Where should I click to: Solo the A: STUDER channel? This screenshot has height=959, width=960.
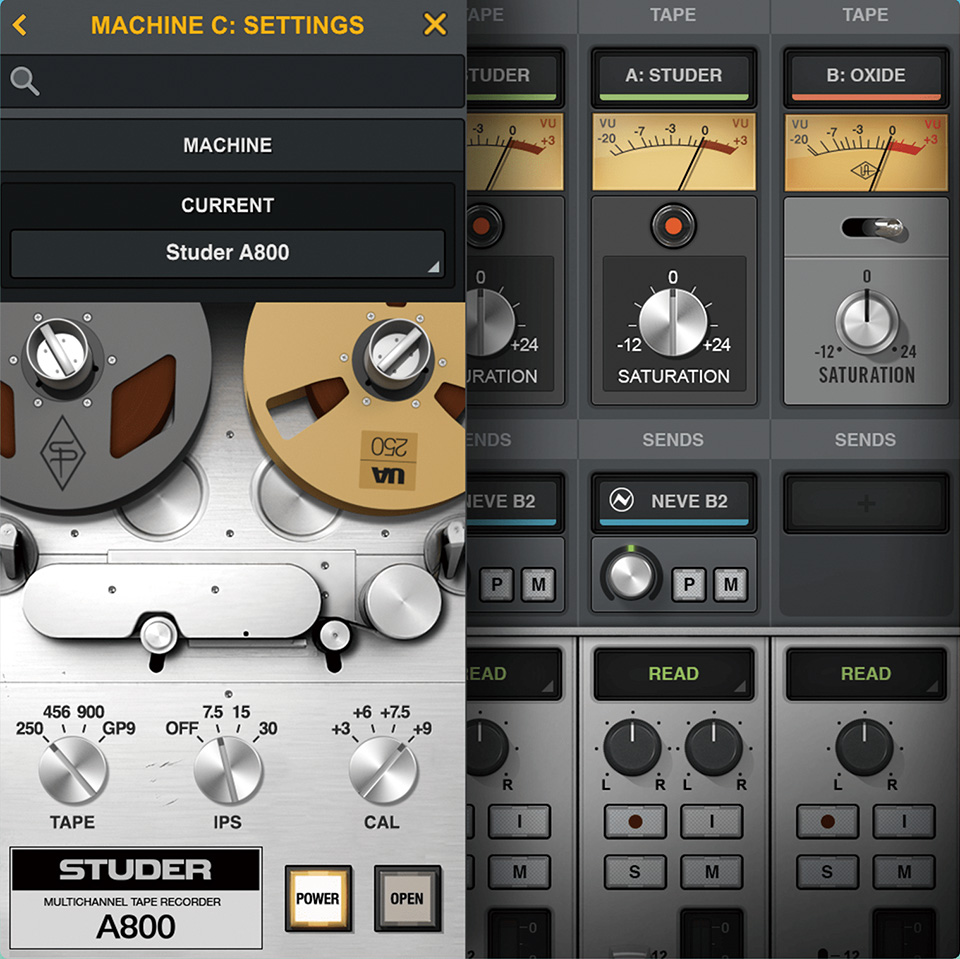635,871
